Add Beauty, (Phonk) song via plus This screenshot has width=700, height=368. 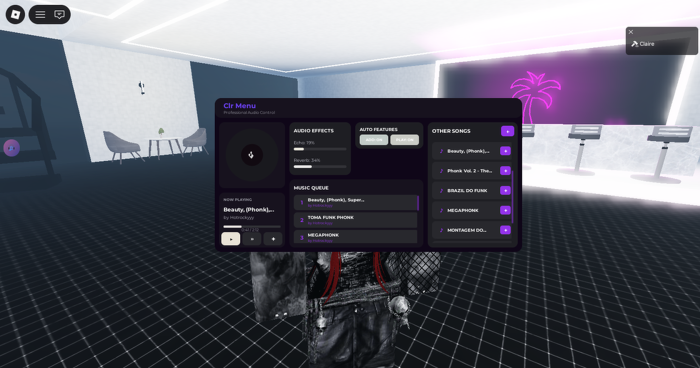tap(505, 151)
